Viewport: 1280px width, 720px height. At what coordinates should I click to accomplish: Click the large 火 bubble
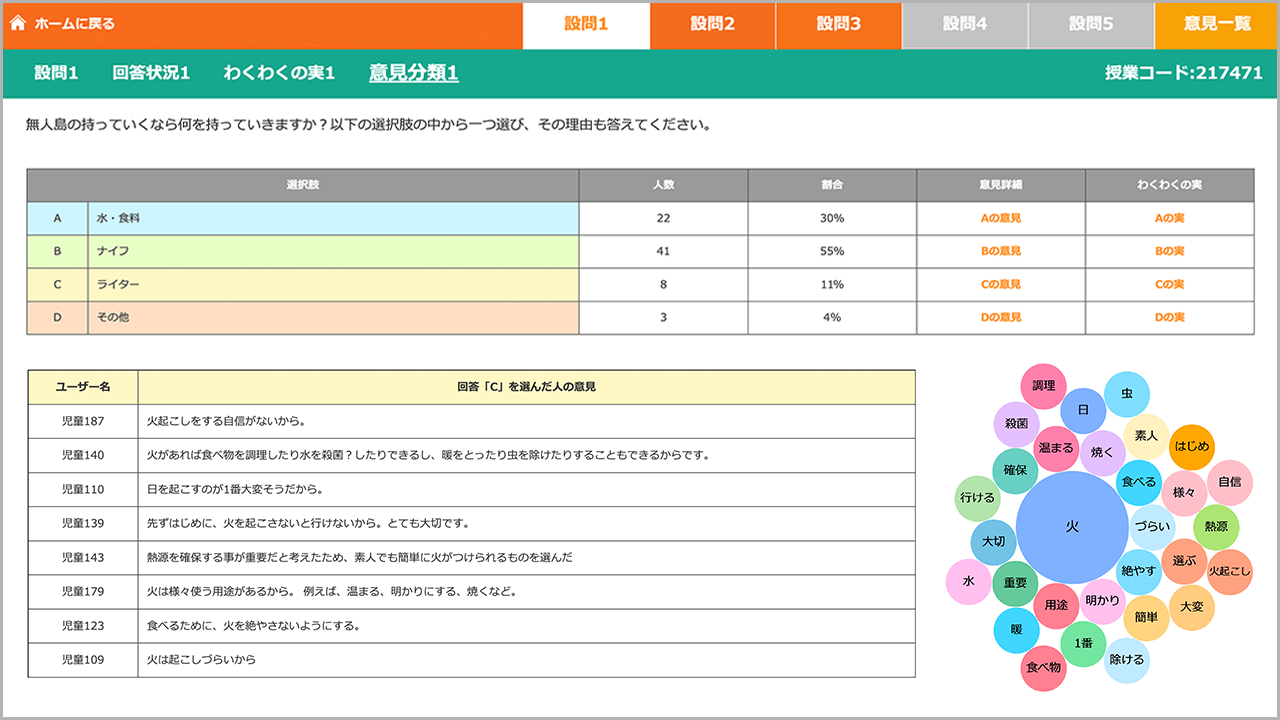point(1071,527)
